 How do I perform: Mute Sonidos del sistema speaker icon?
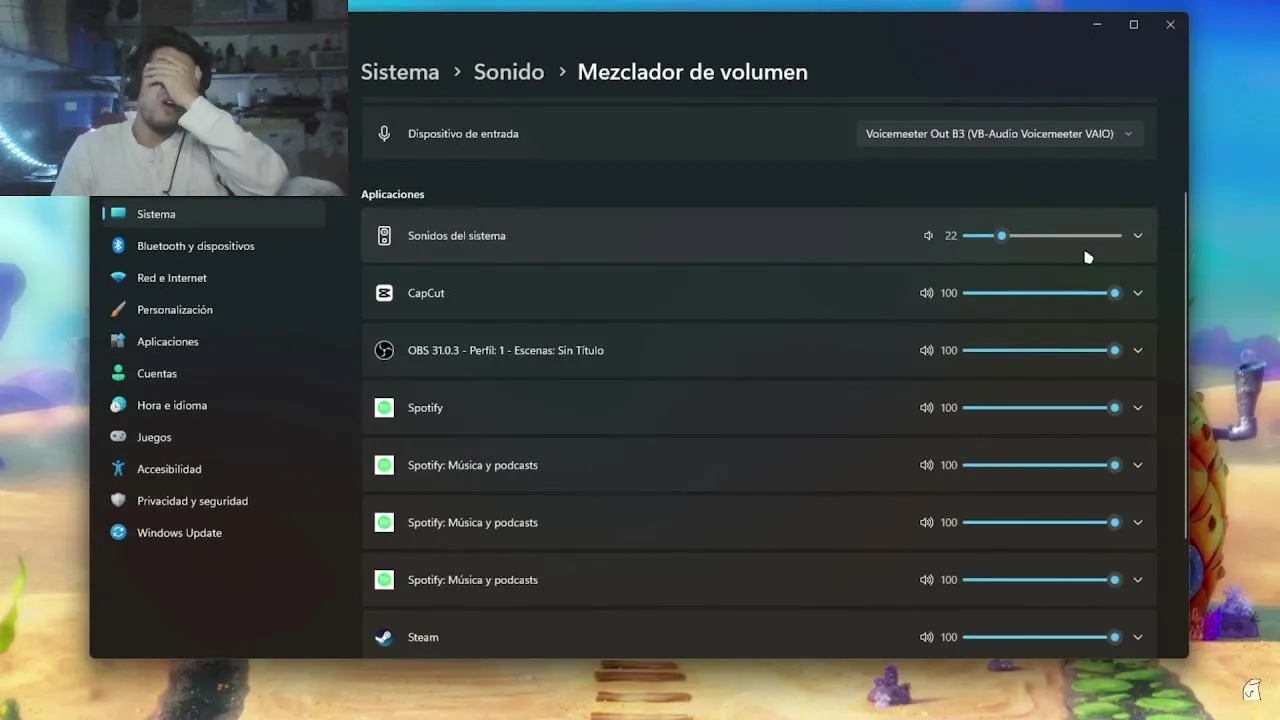click(x=928, y=236)
